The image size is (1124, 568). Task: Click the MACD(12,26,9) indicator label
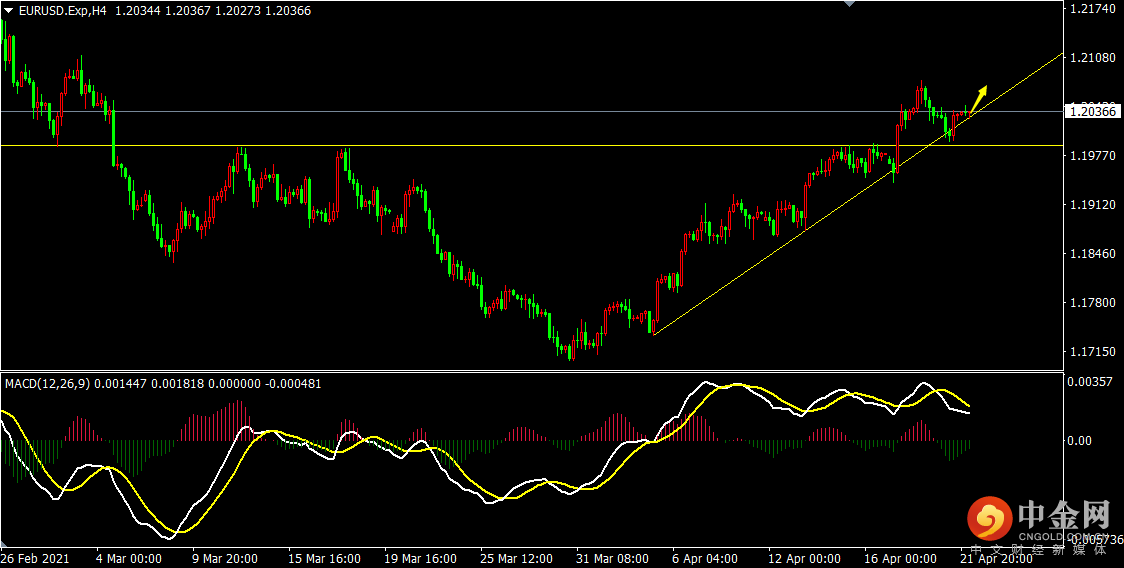click(48, 384)
